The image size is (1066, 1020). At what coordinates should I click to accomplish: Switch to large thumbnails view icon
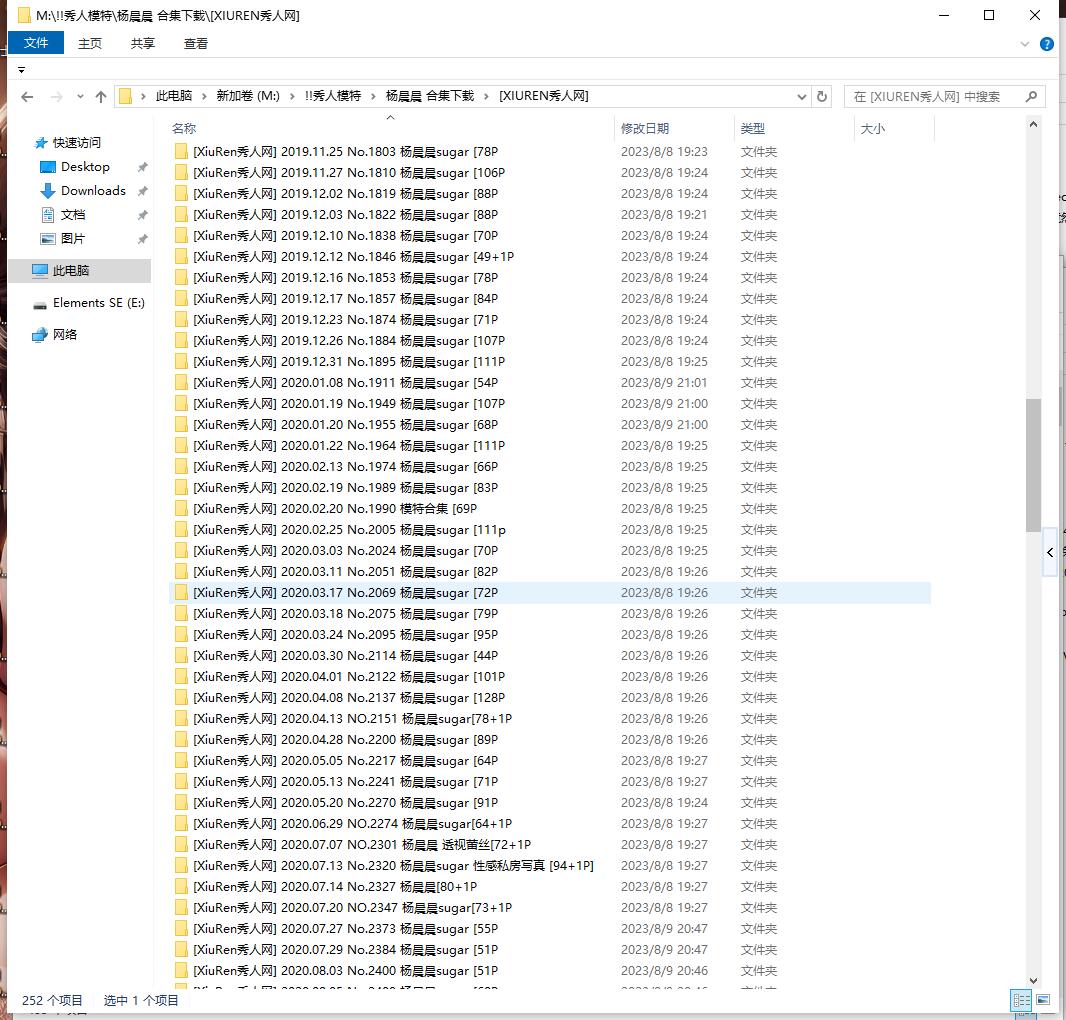(x=1043, y=1000)
